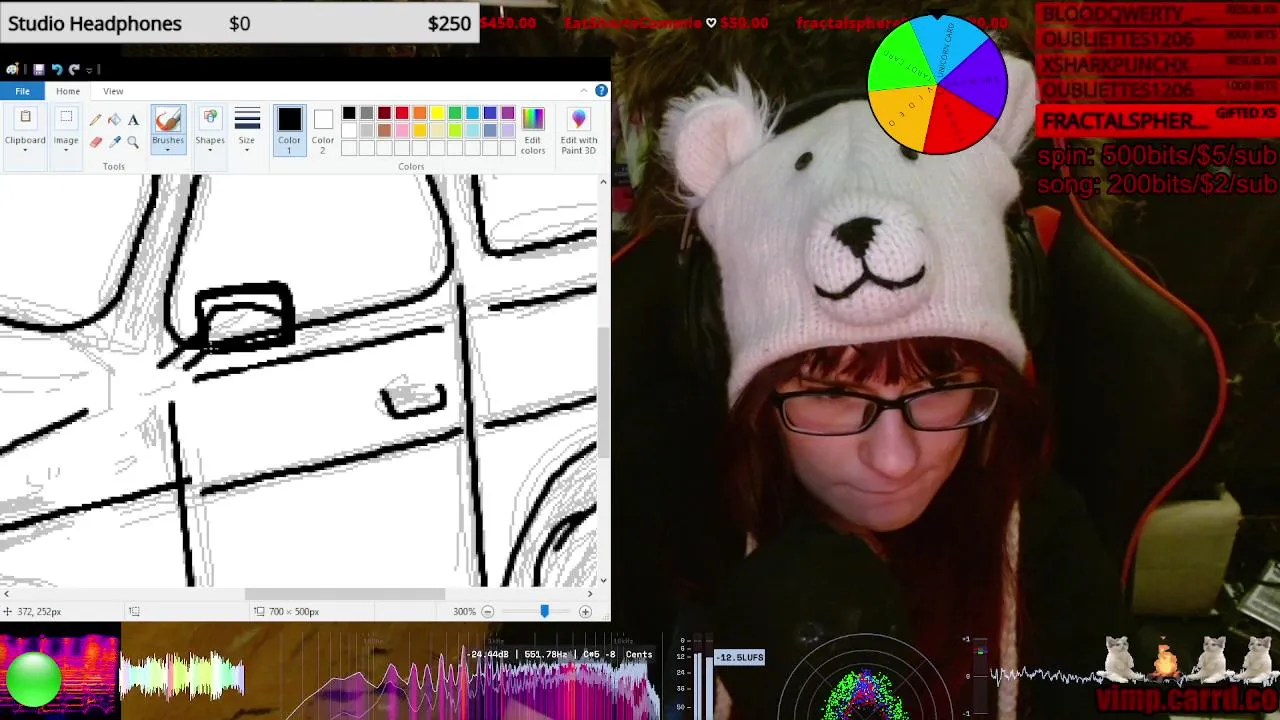Select the Fill with color bucket tool
Screen dimensions: 1280x720
[114, 120]
